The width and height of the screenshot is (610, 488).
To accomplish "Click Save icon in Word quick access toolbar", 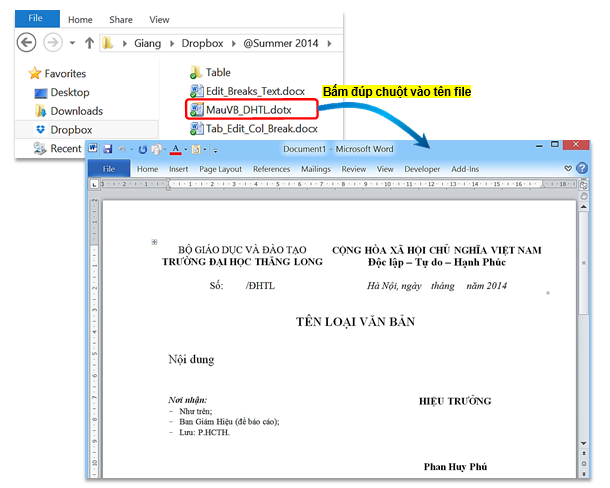I will (107, 149).
